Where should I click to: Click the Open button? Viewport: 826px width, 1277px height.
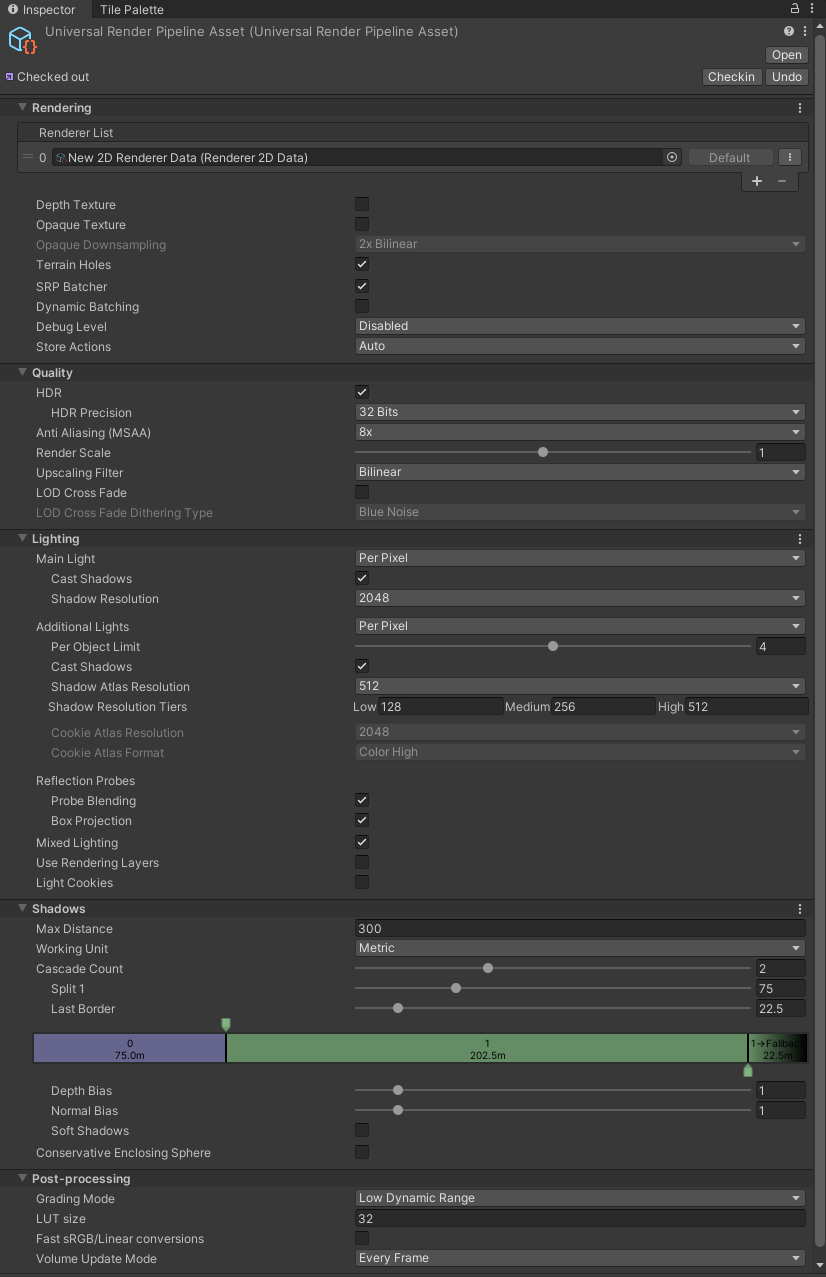[x=786, y=55]
